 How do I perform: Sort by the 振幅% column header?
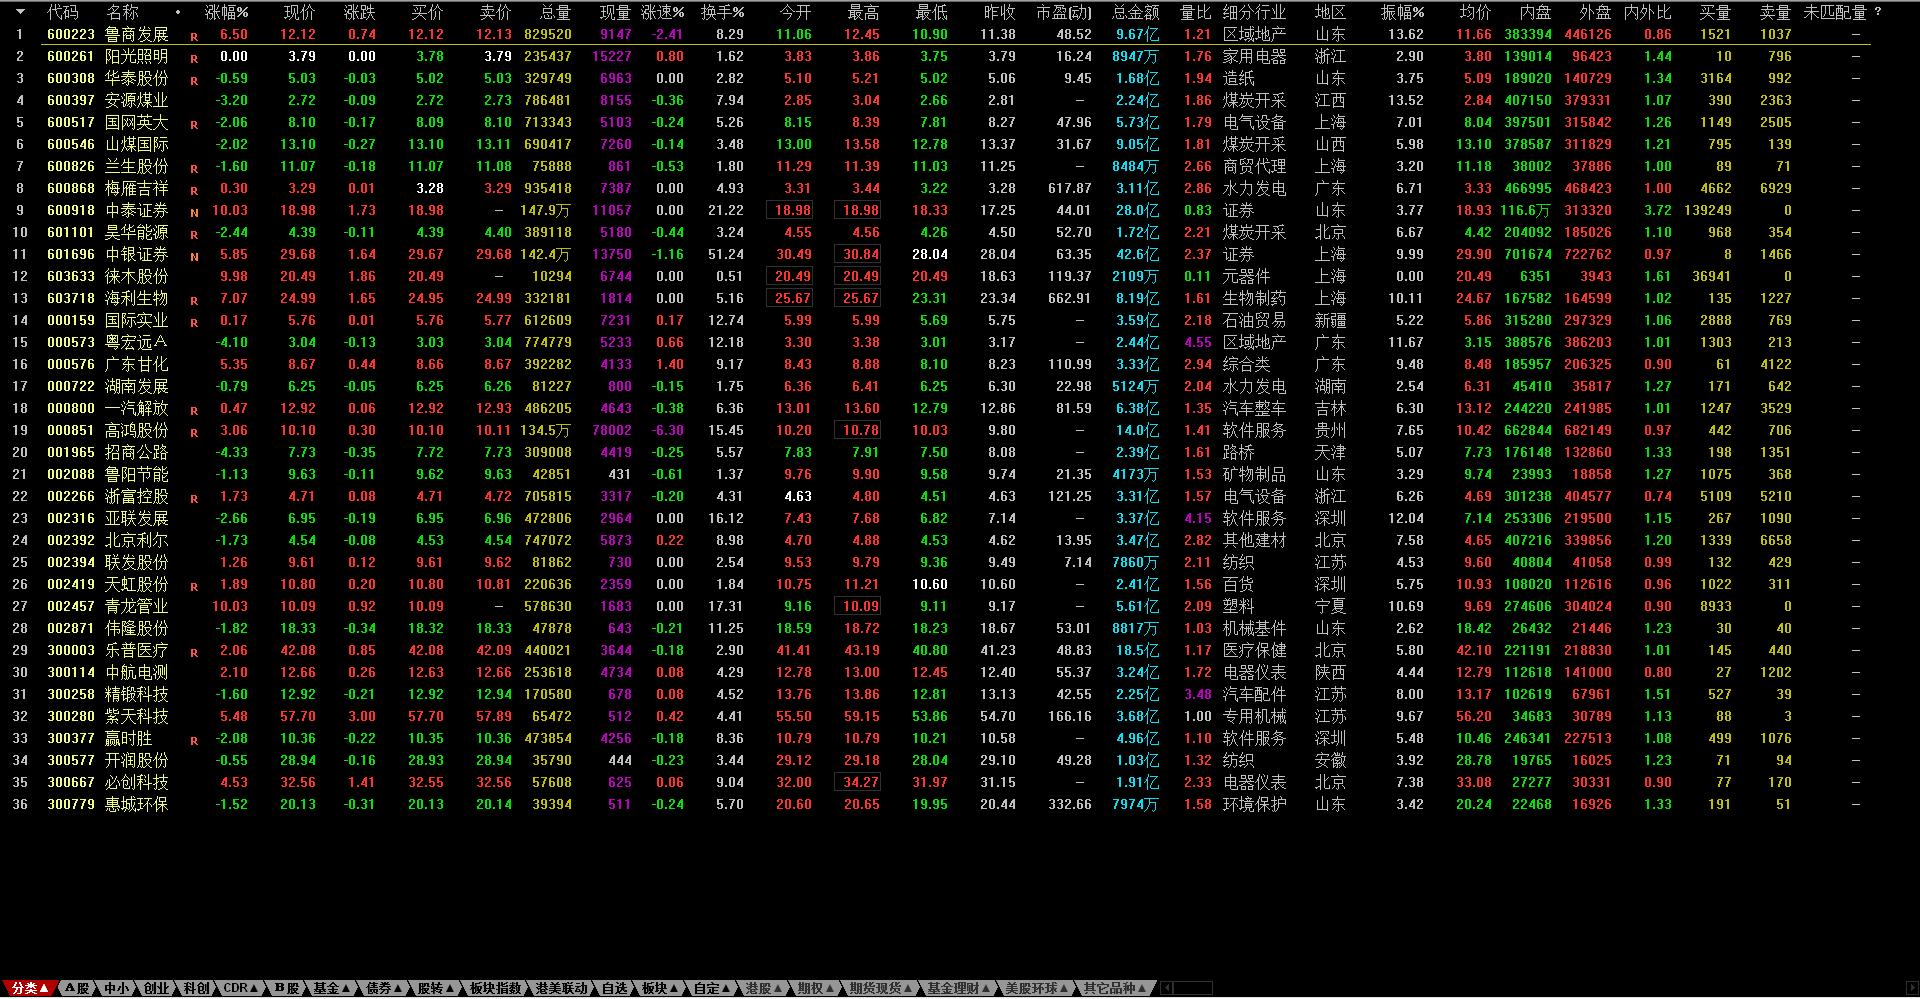(x=1402, y=12)
